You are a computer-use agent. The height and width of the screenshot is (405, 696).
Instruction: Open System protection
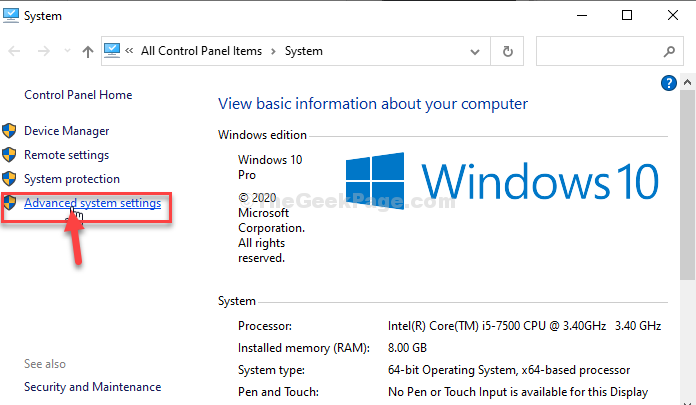tap(72, 179)
